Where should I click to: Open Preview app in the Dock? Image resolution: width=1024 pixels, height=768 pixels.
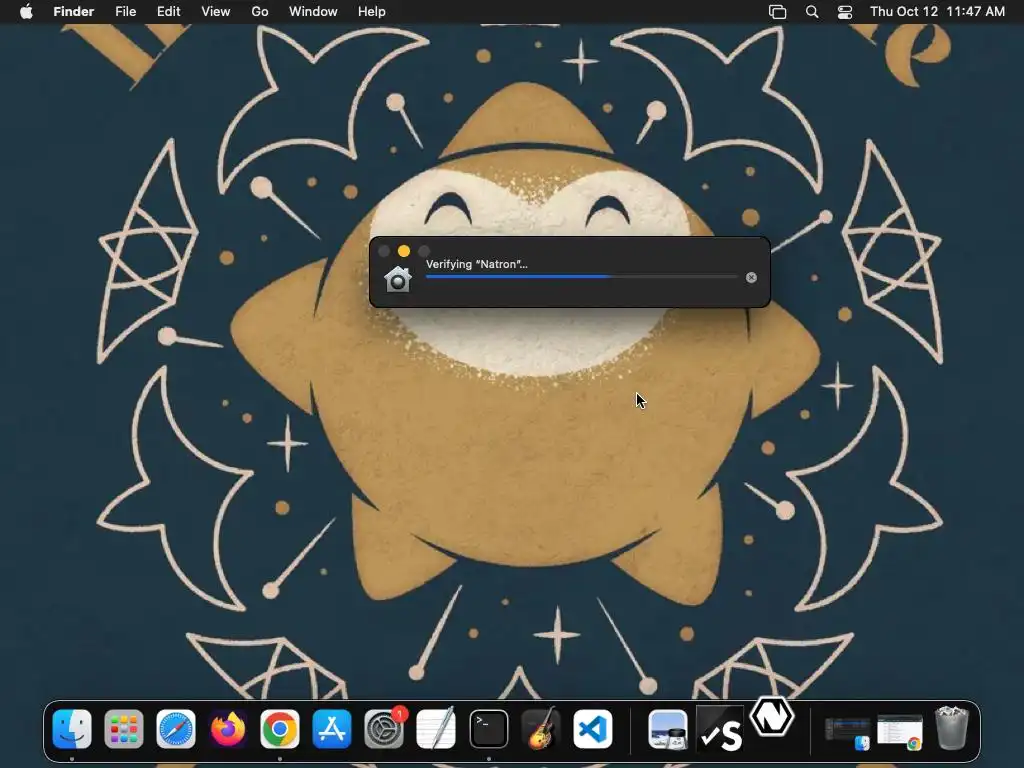pyautogui.click(x=667, y=729)
